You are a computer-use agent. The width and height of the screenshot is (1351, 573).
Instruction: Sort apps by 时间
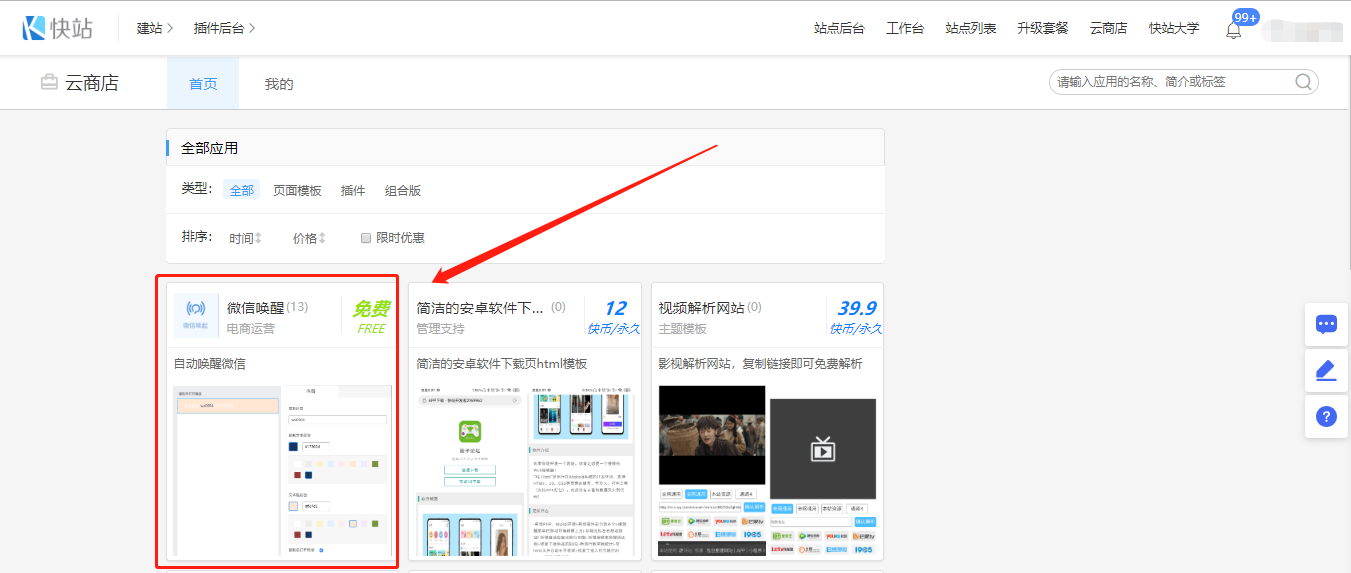tap(245, 238)
